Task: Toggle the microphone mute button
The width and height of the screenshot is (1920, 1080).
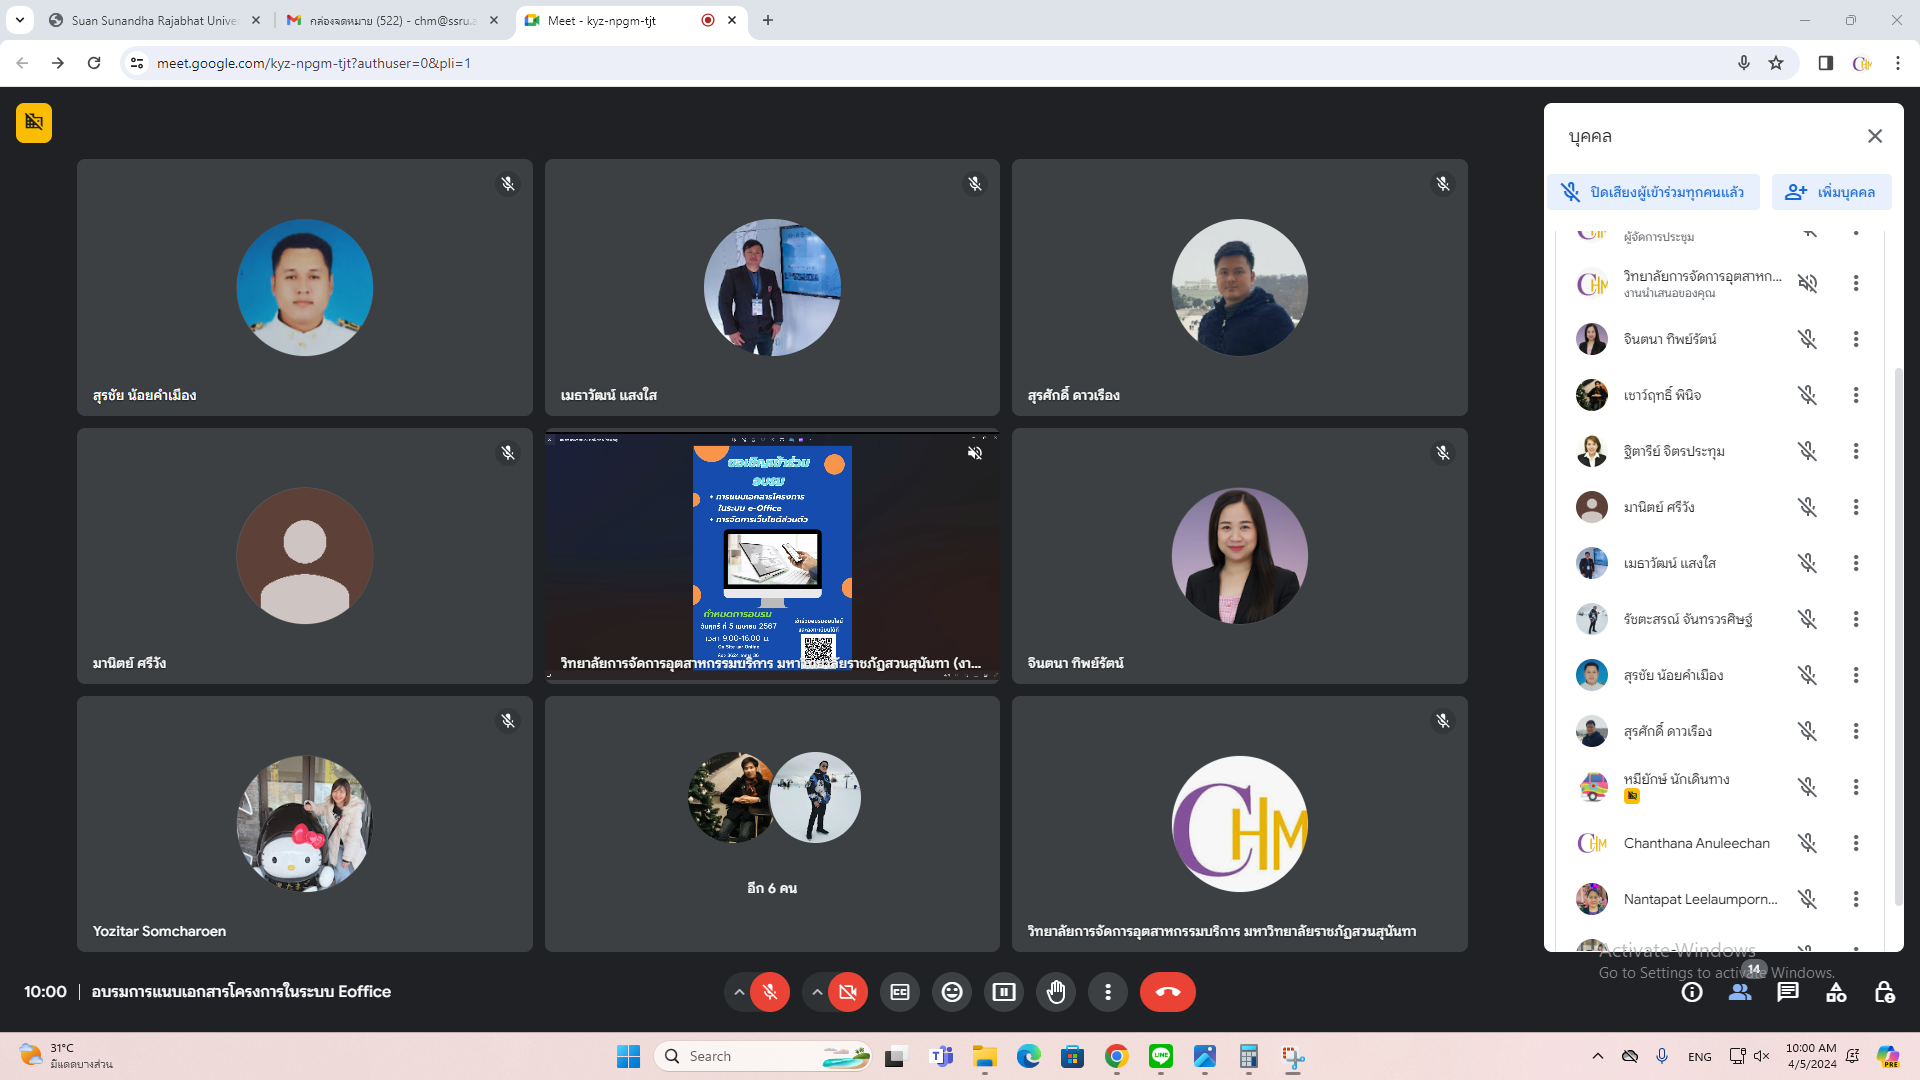Action: pos(770,992)
